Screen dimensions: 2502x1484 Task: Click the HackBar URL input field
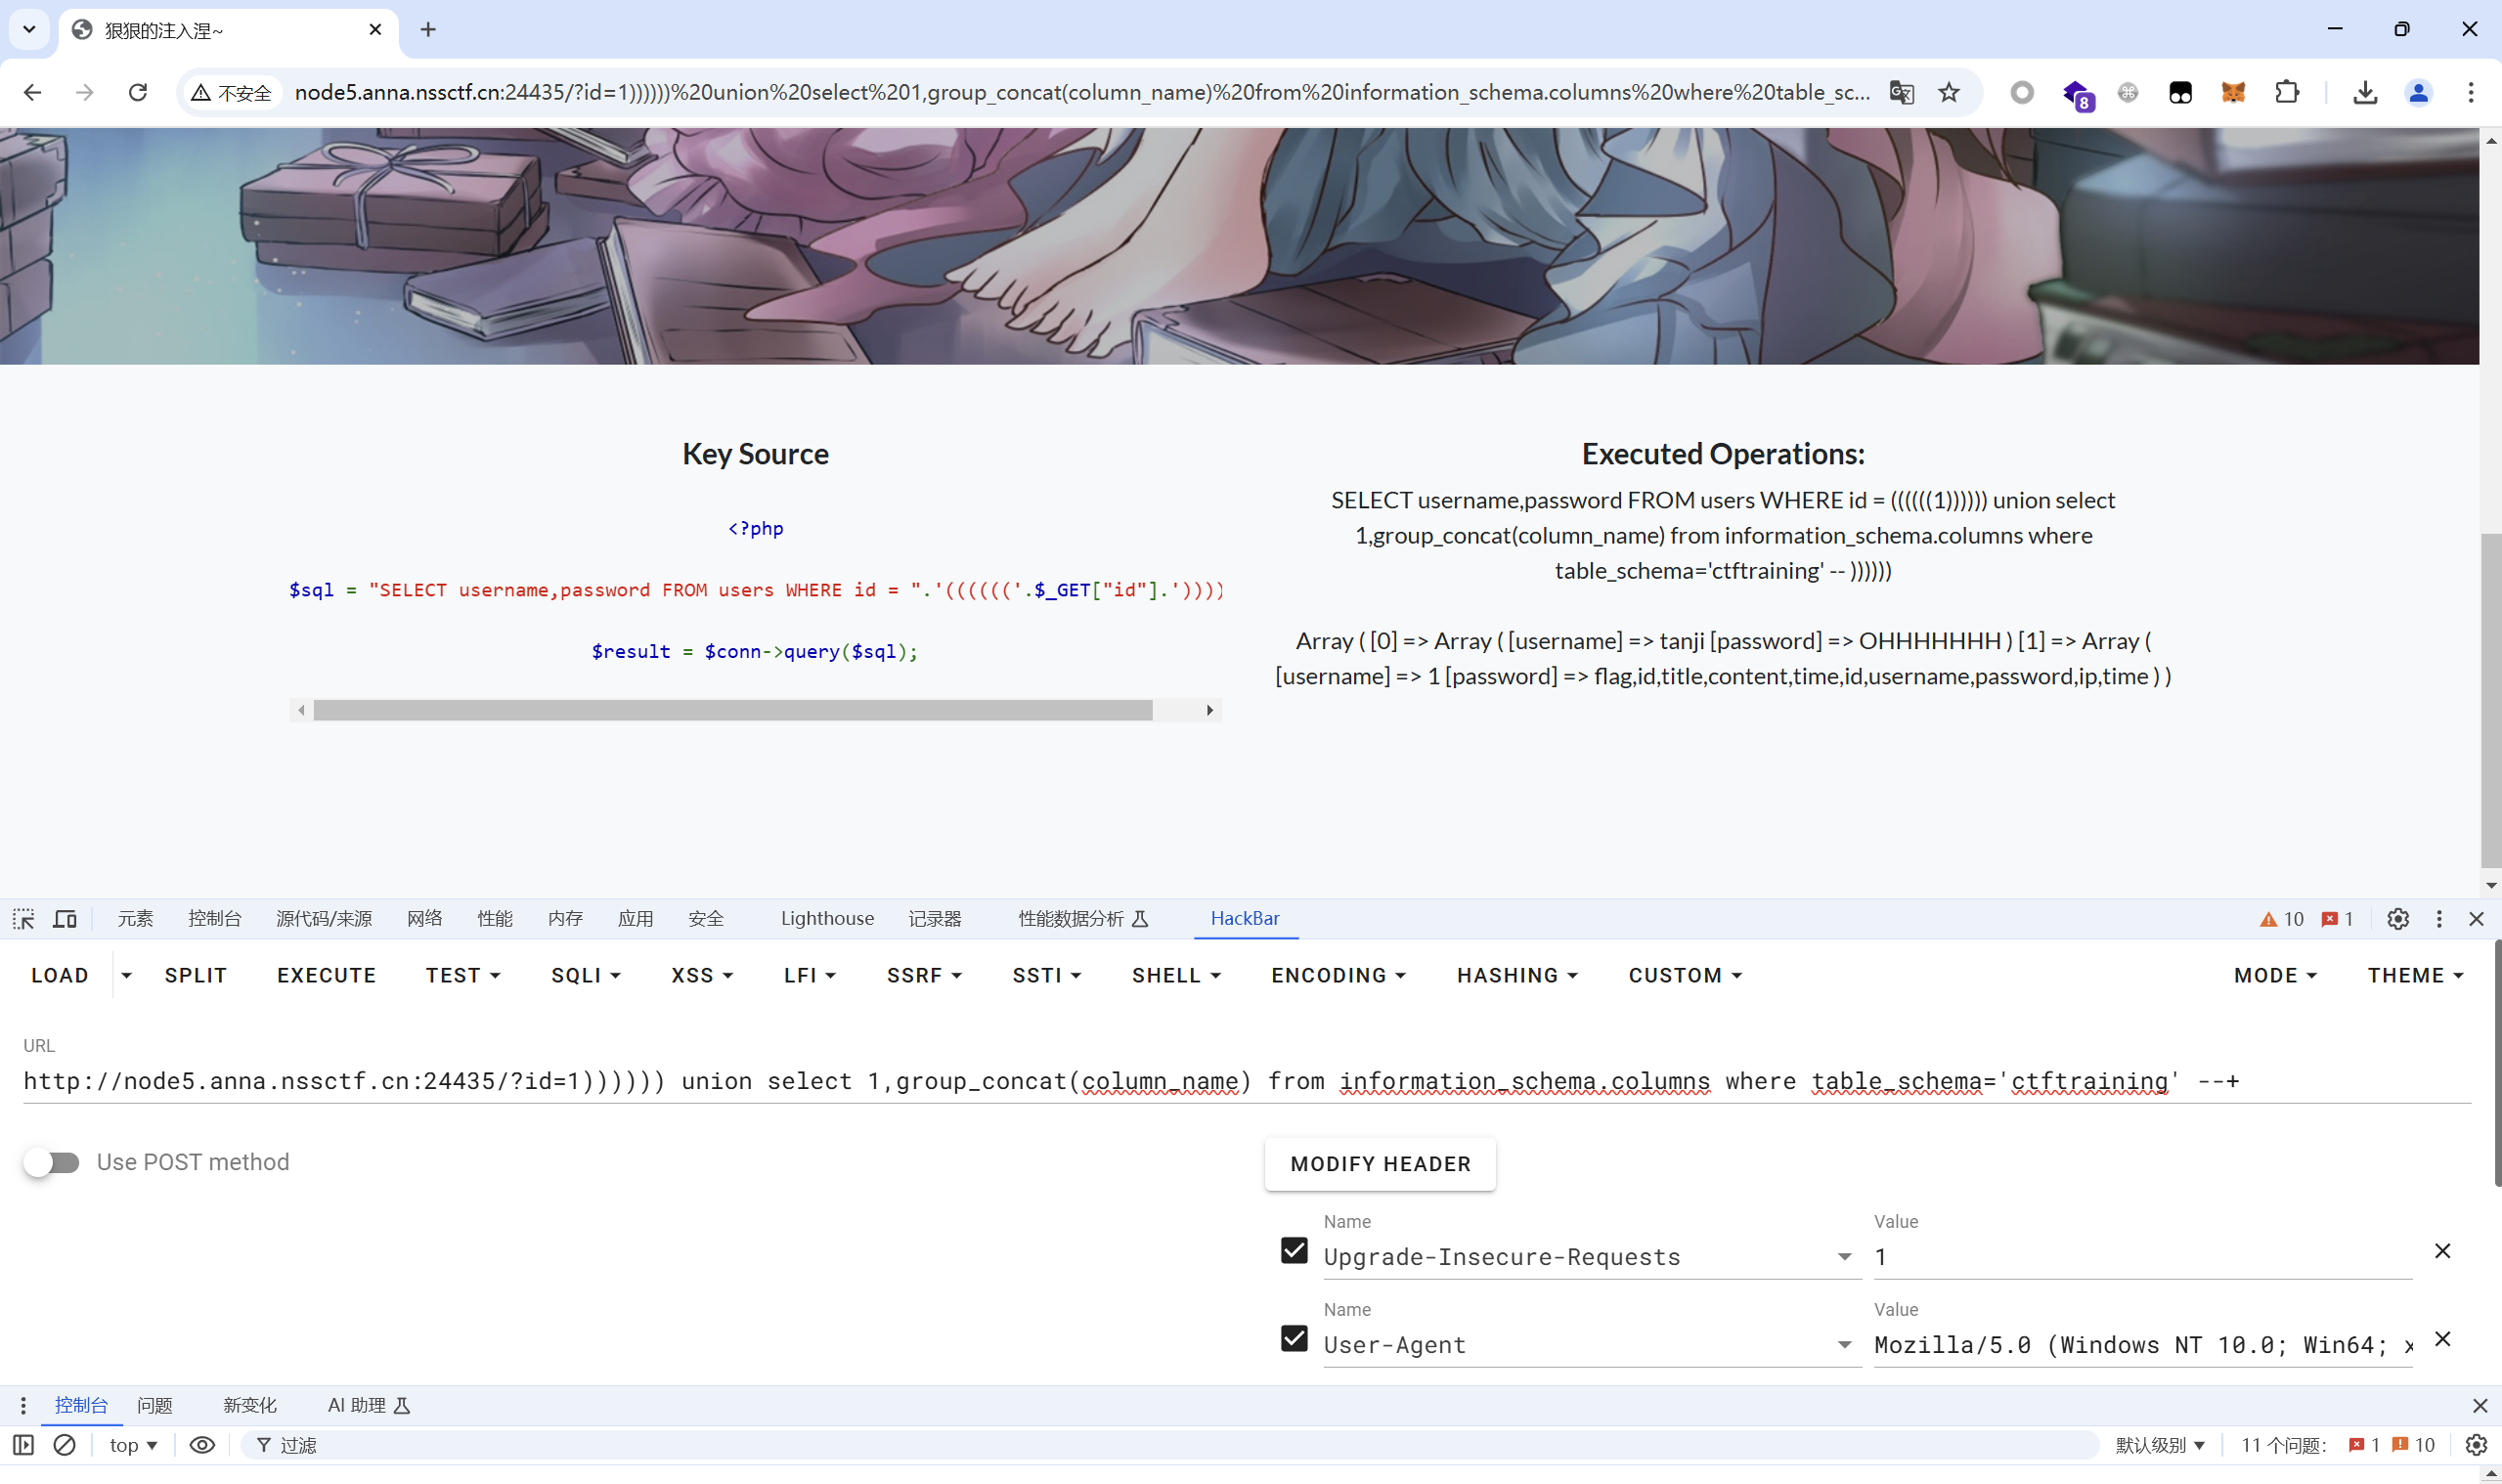coord(1247,1081)
